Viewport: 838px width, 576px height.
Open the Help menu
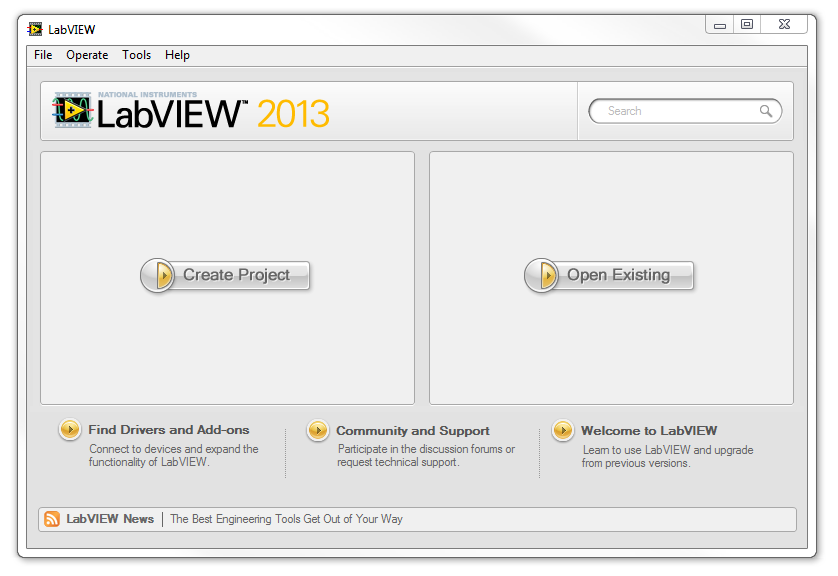click(x=177, y=55)
